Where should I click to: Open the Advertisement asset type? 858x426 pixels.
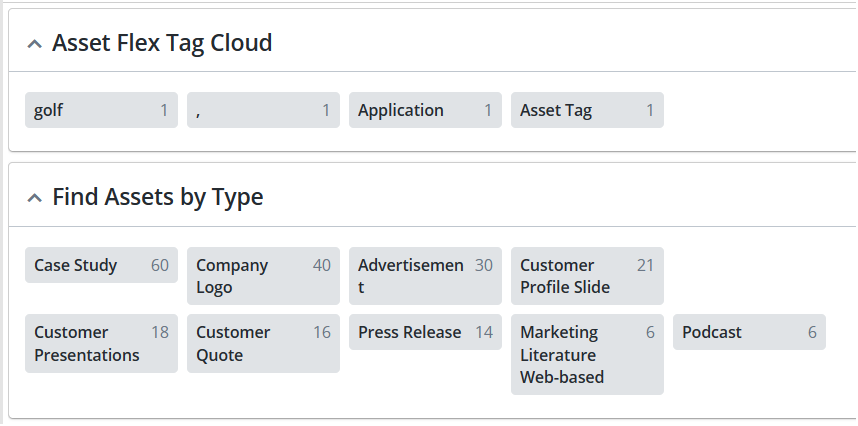425,276
